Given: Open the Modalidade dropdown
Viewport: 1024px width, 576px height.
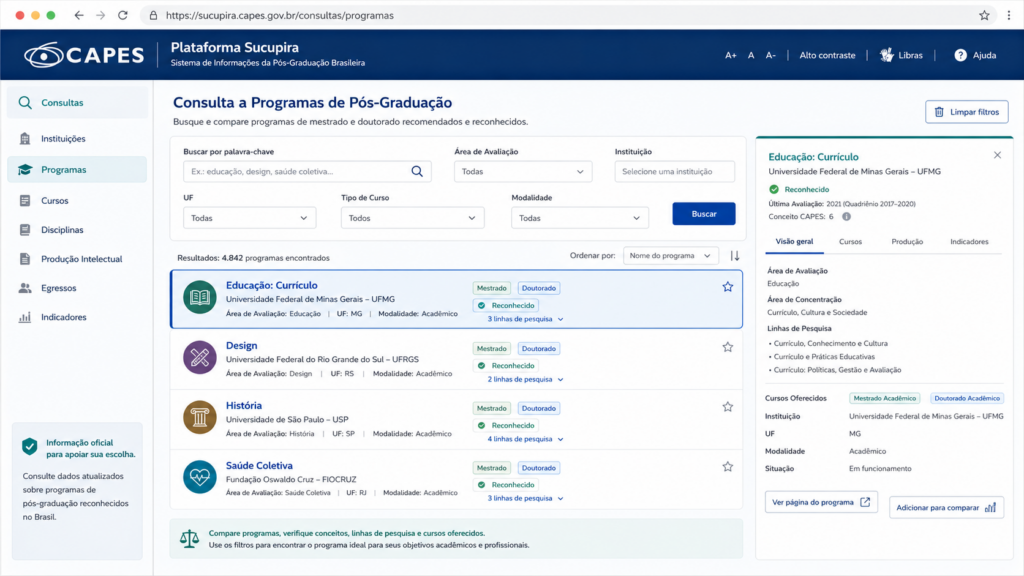Looking at the screenshot, I should tap(580, 218).
